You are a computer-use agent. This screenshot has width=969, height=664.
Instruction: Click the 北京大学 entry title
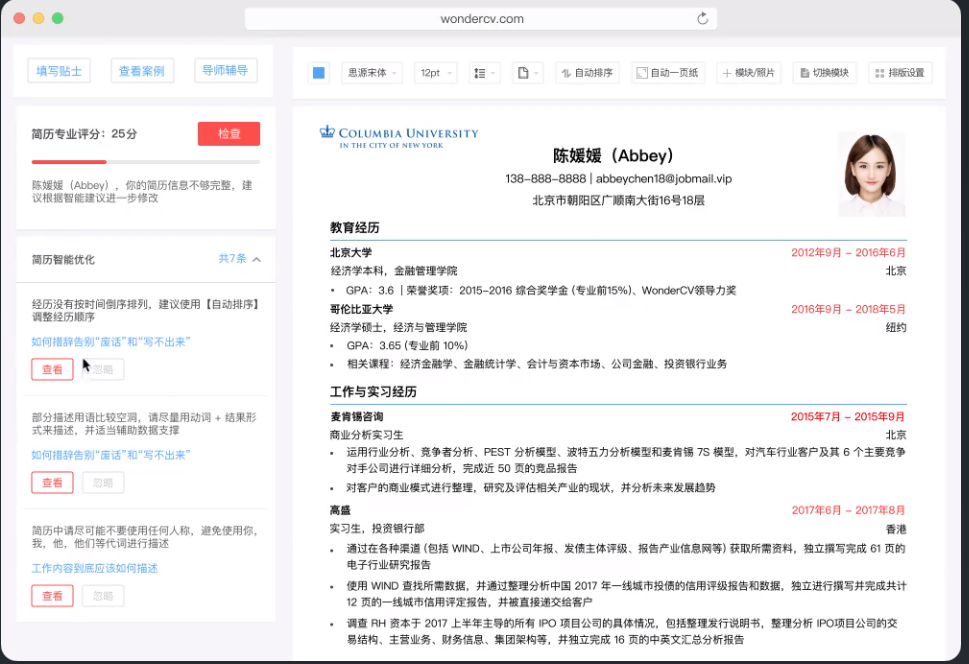(x=351, y=252)
